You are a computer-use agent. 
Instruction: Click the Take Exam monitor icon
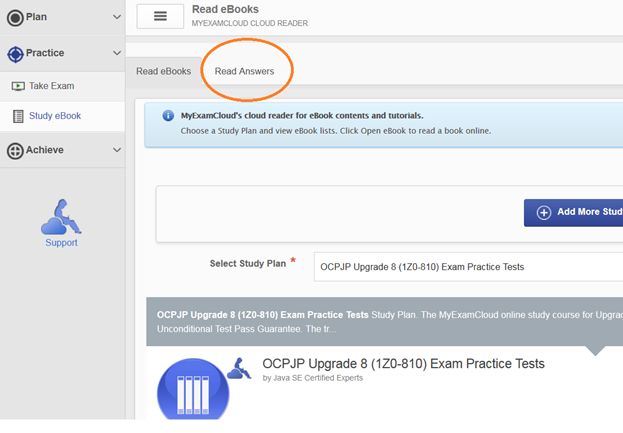[x=18, y=86]
